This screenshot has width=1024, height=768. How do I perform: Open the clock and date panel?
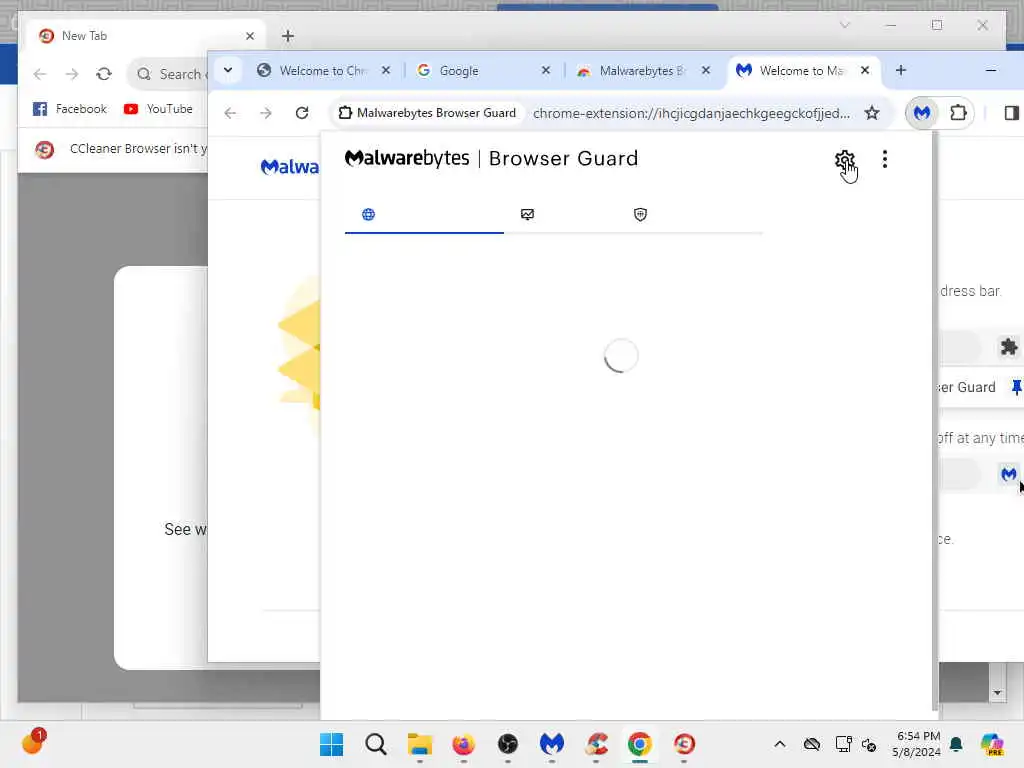[917, 744]
